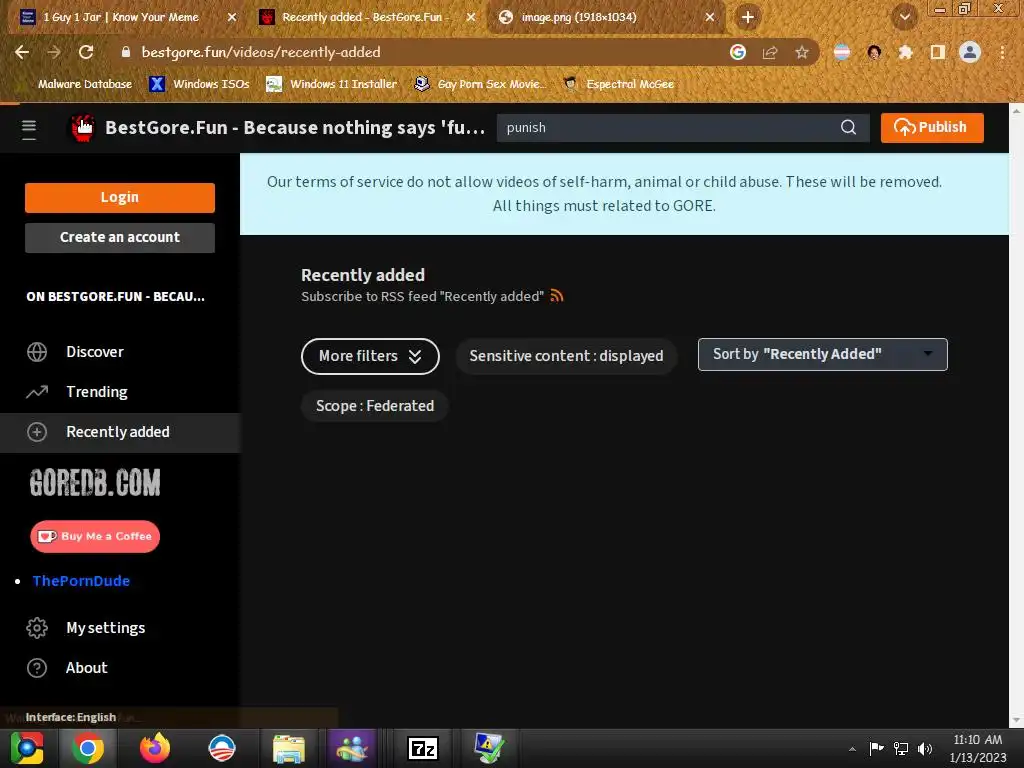Open a new browser tab
1024x768 pixels.
tap(748, 17)
